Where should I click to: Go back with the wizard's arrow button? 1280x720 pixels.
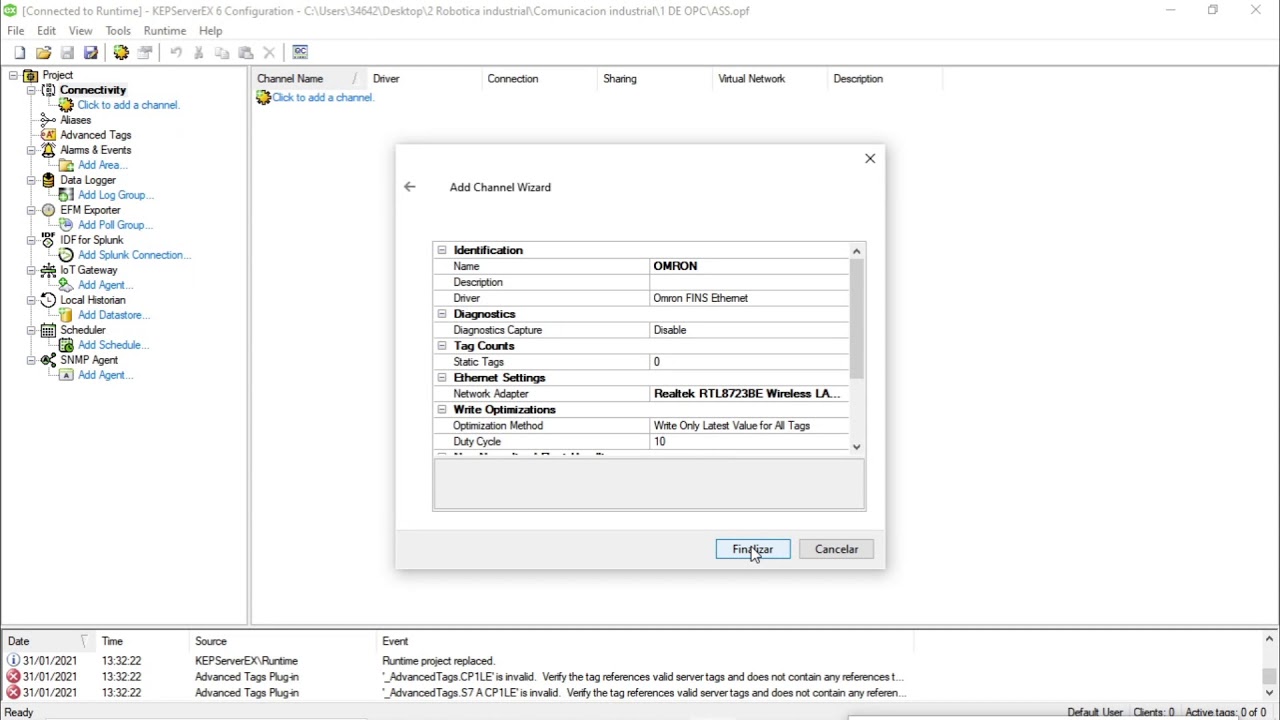[410, 187]
